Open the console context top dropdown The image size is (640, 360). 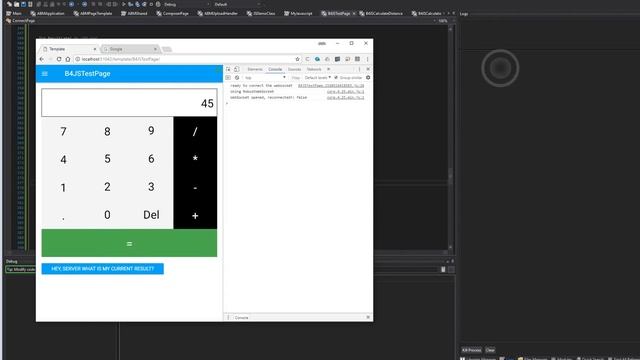pyautogui.click(x=264, y=78)
